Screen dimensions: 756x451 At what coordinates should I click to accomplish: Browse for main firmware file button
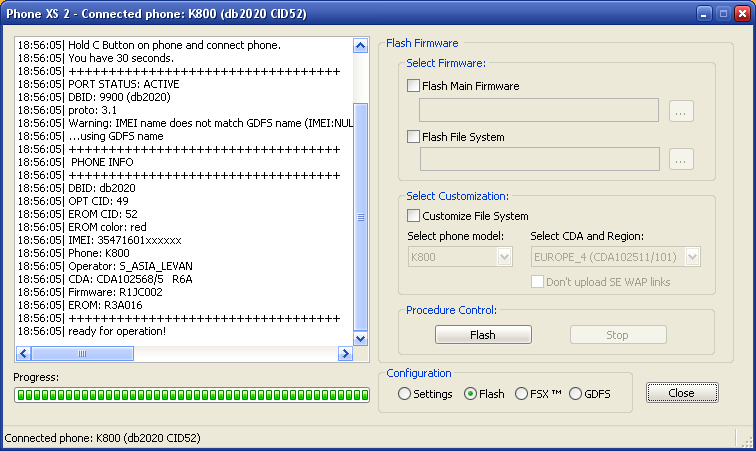(681, 110)
